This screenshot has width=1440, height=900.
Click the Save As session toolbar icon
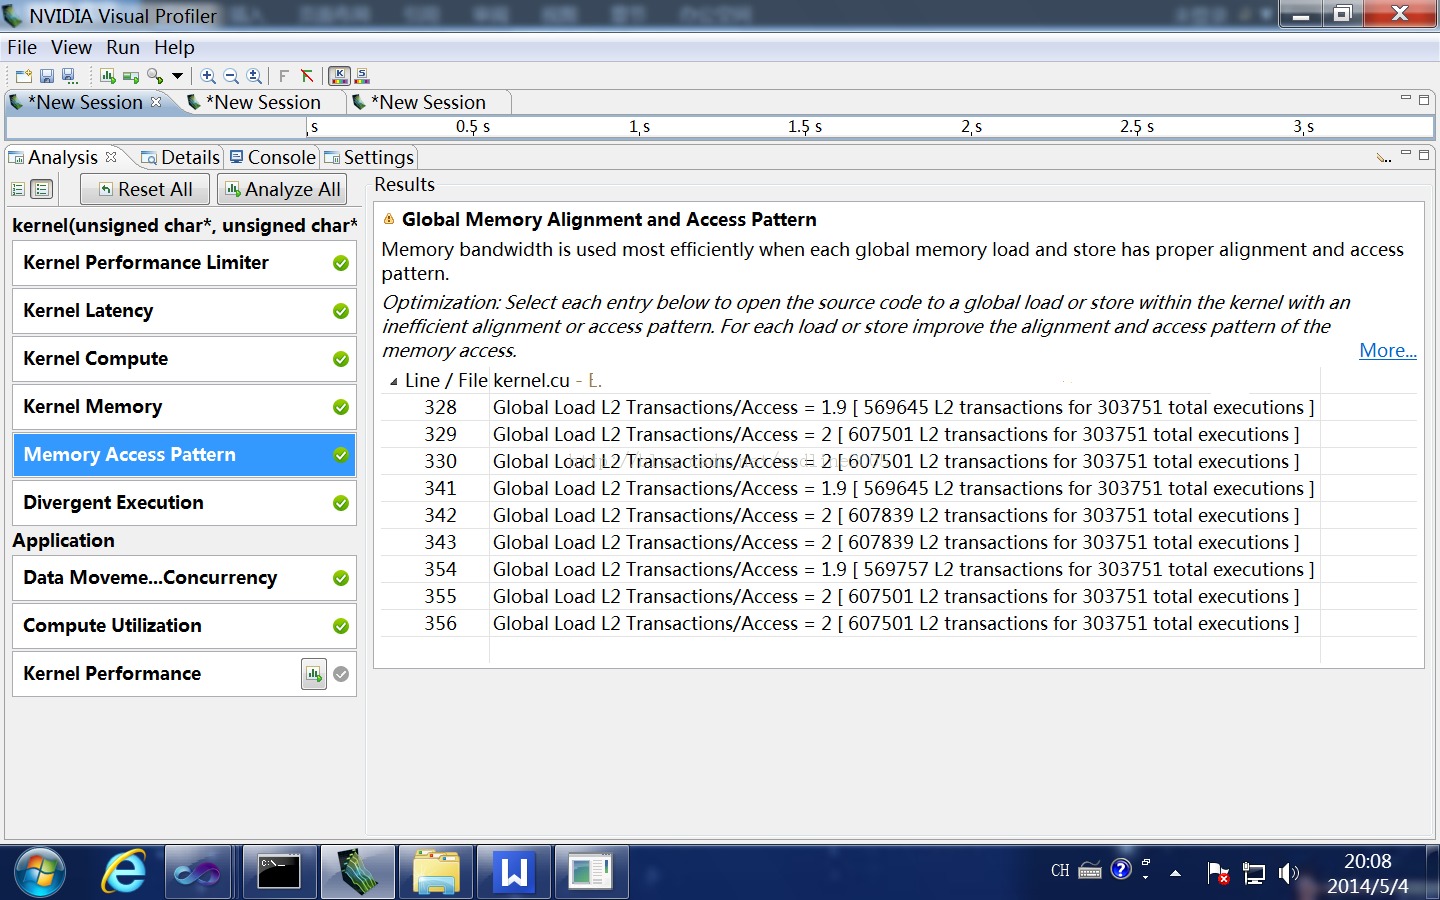[69, 76]
